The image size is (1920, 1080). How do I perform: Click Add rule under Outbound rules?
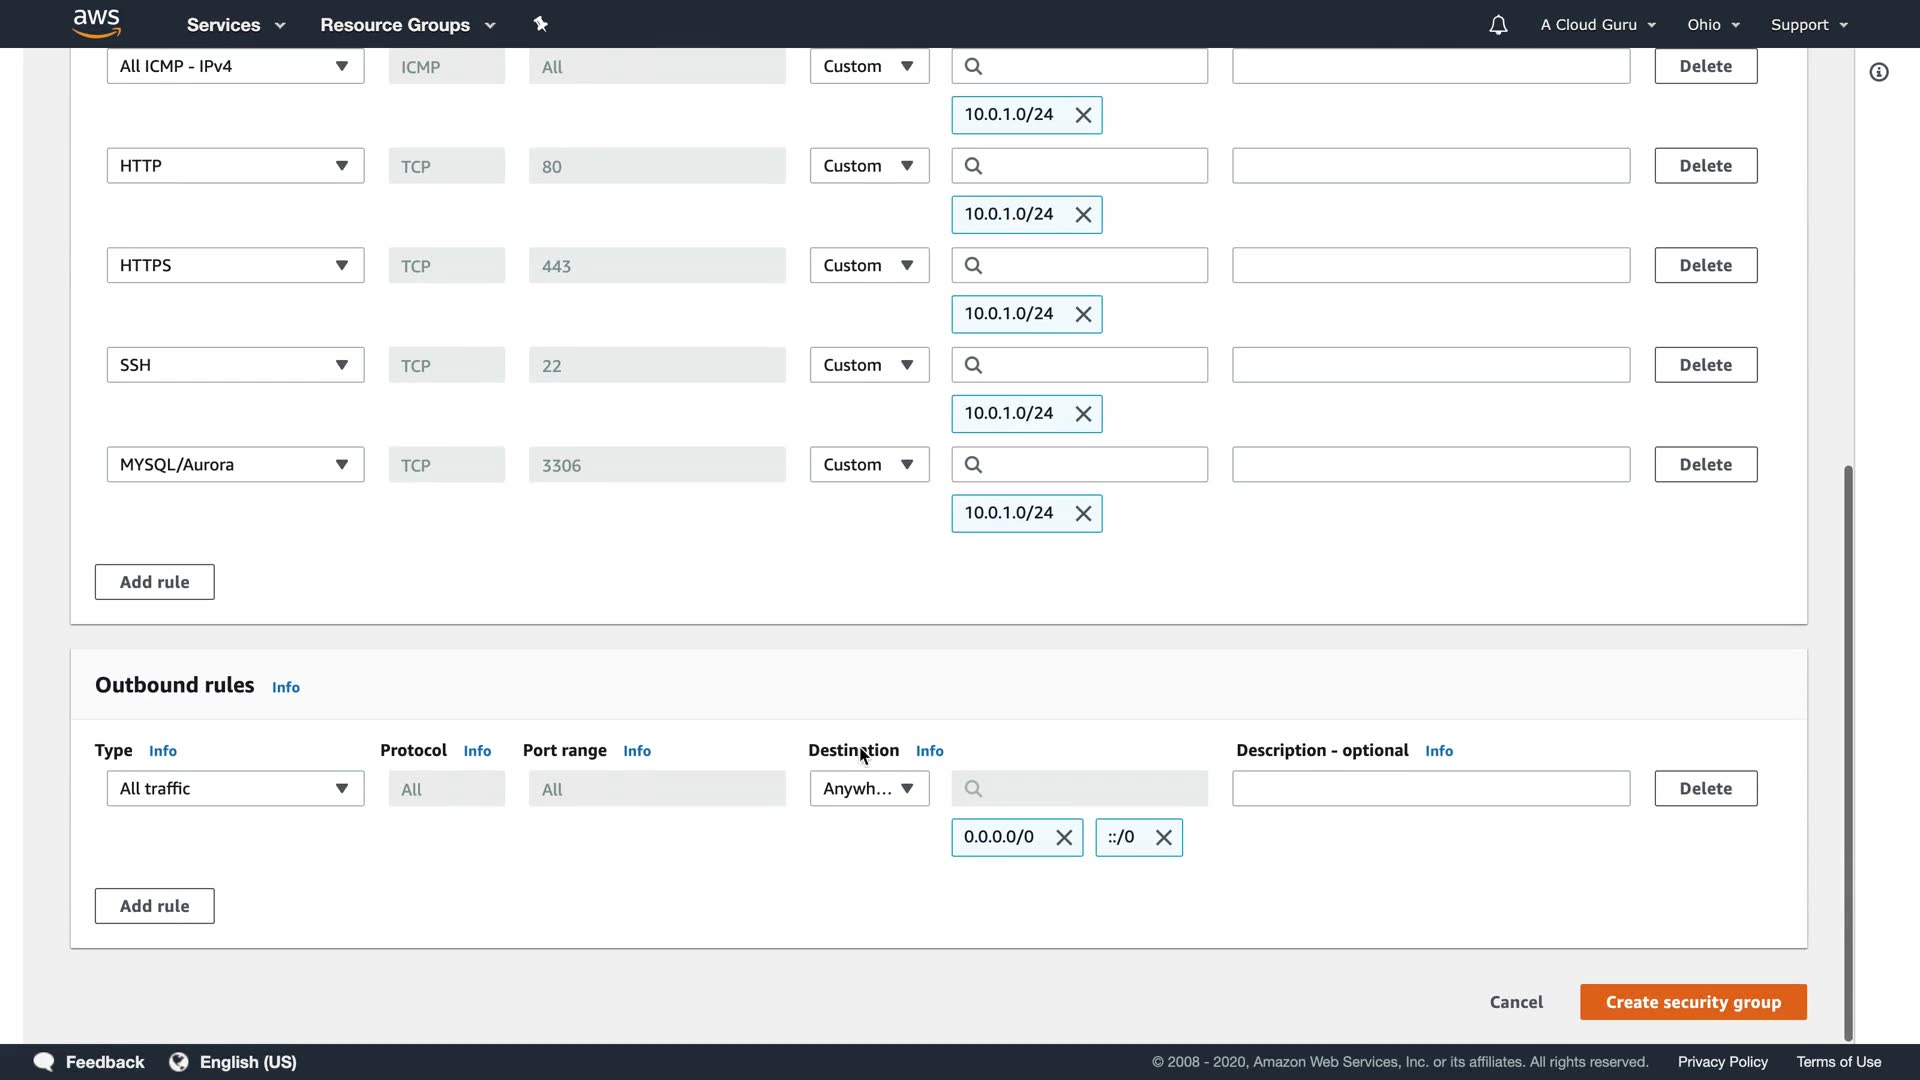tap(154, 906)
